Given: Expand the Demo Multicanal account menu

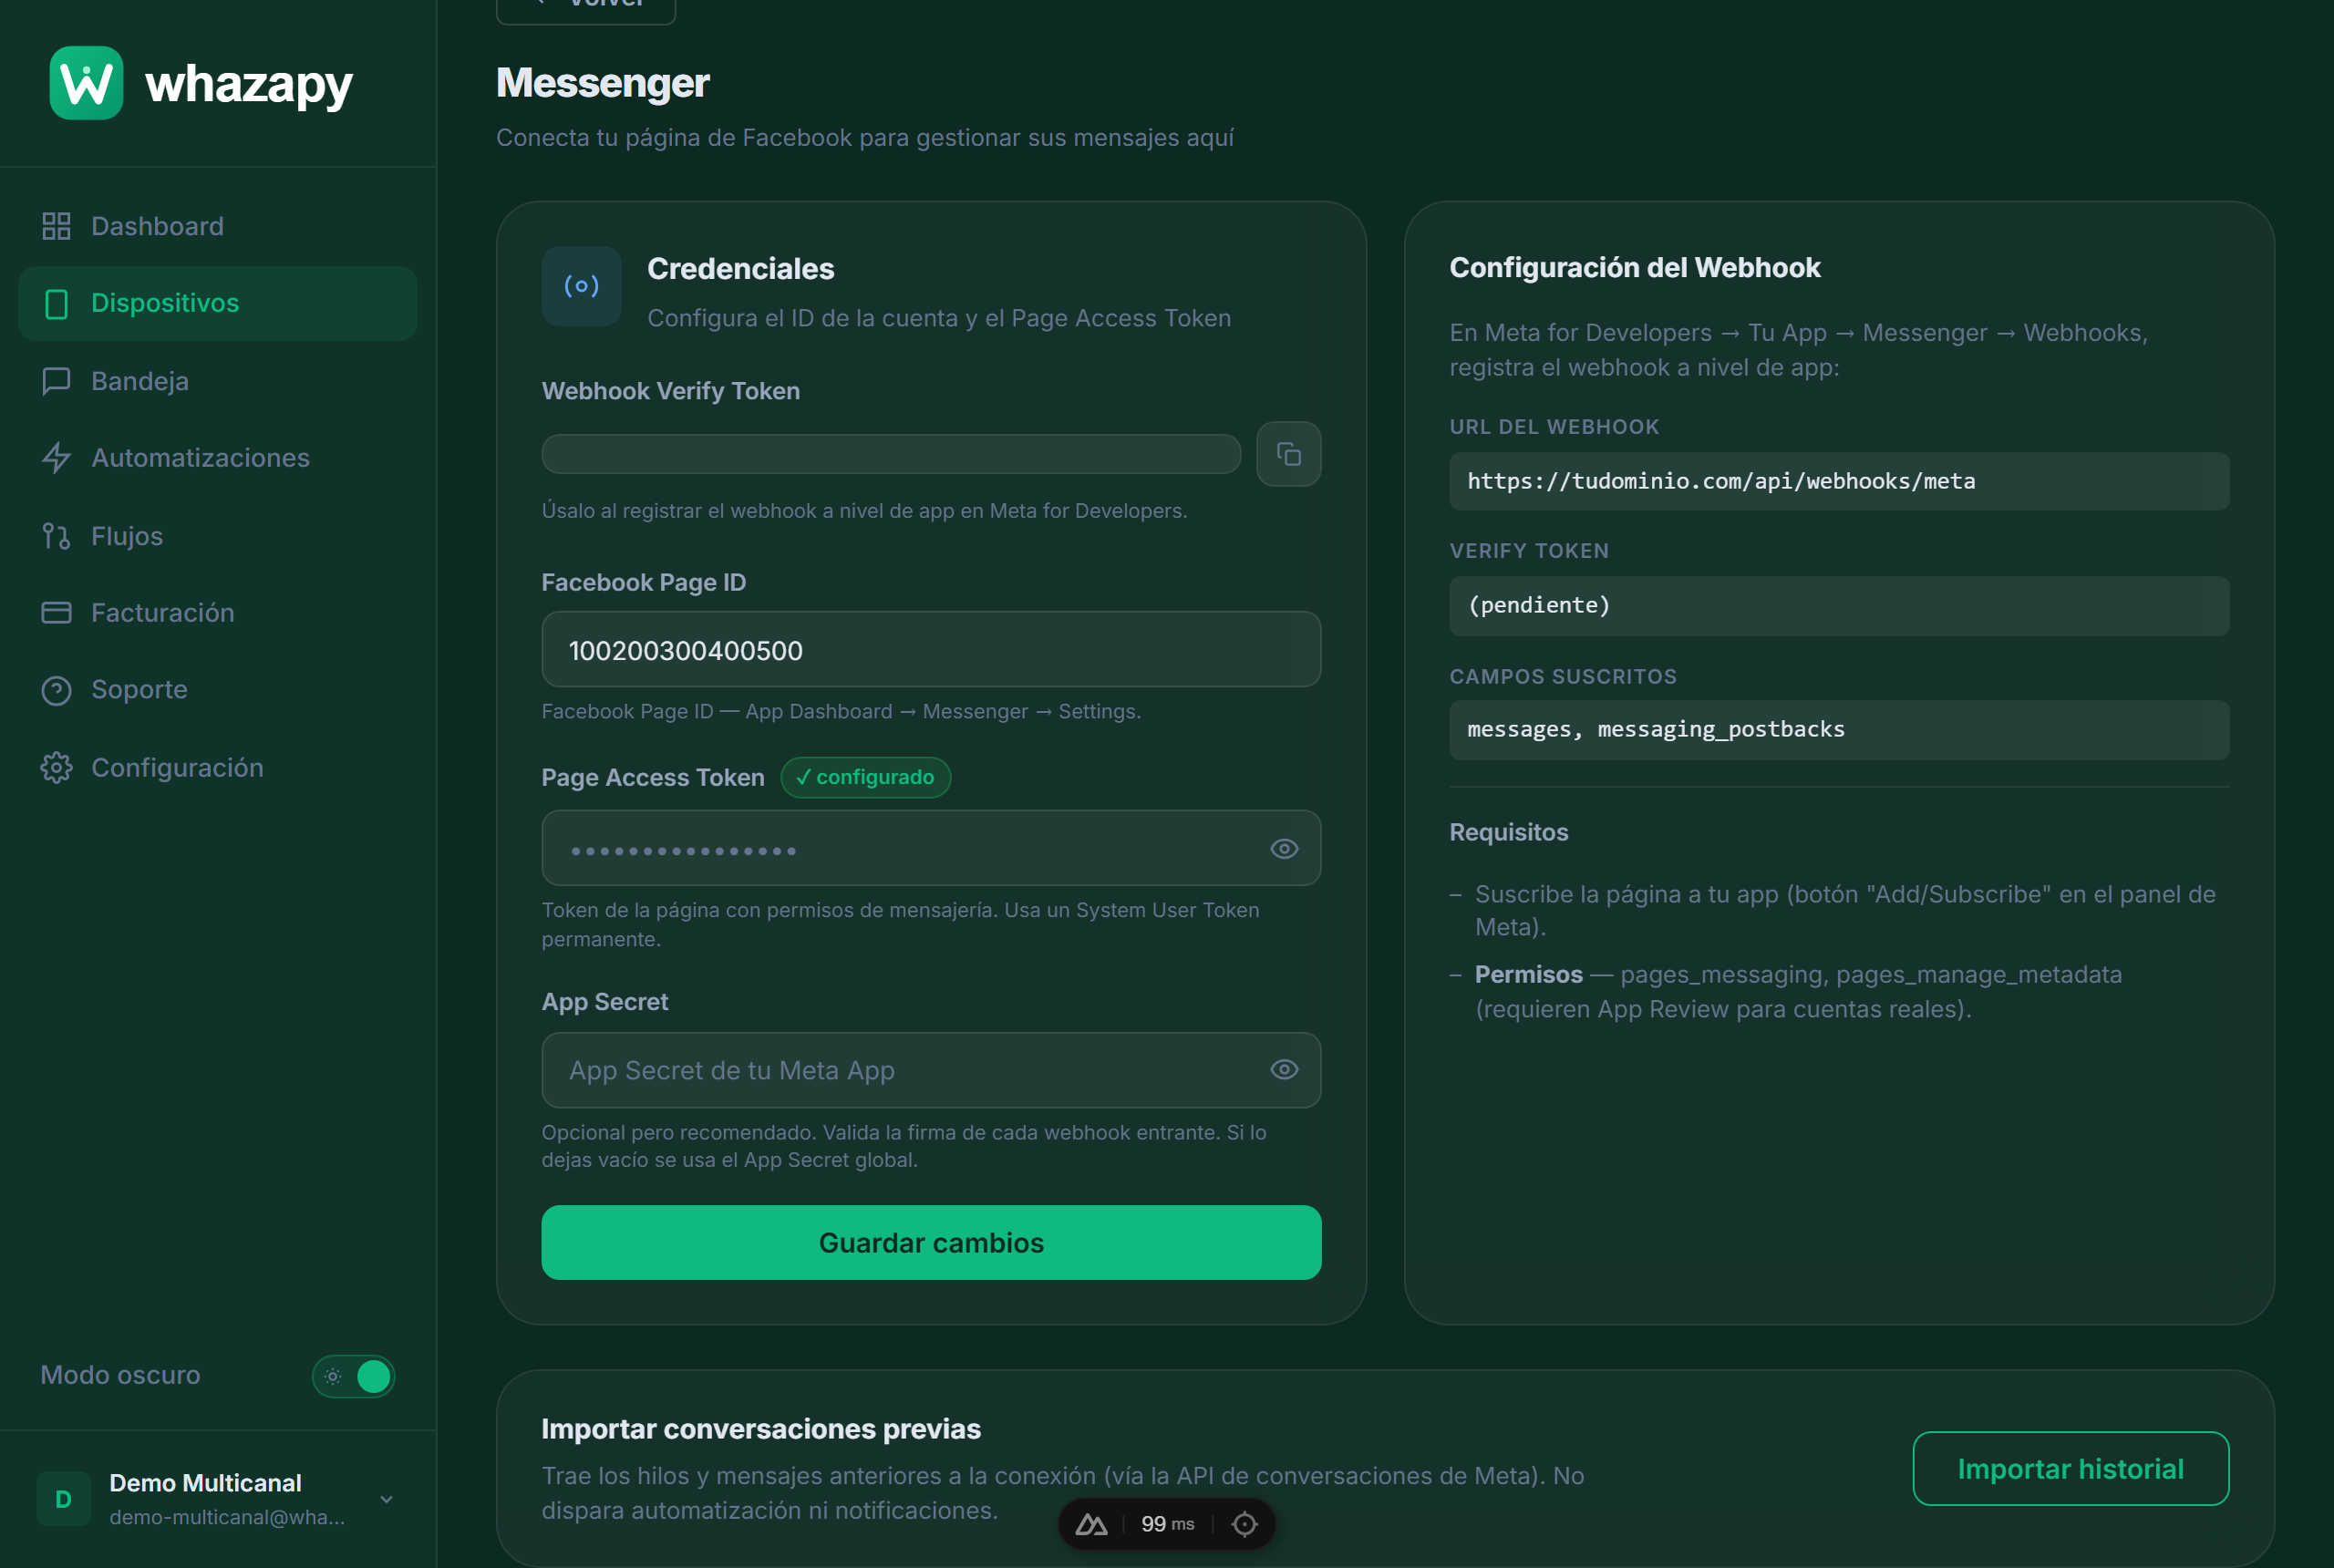Looking at the screenshot, I should point(386,1499).
